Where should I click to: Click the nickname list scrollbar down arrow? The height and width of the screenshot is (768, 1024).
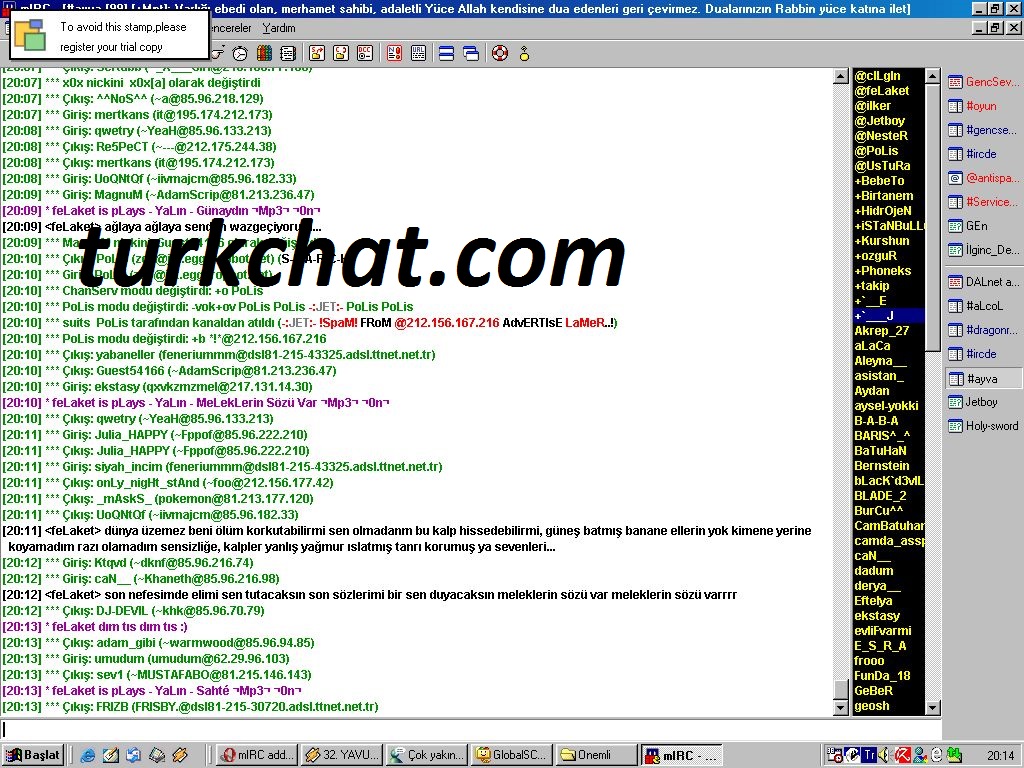[933, 707]
